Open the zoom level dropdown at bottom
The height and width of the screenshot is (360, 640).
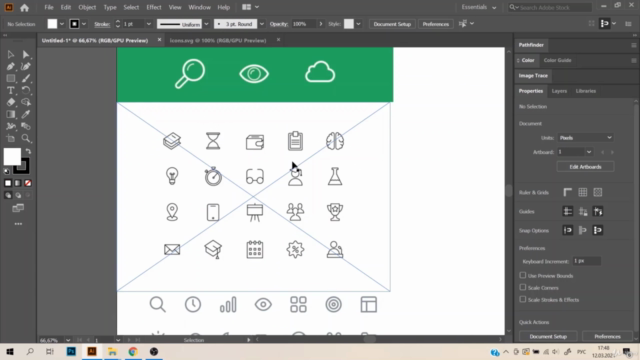tap(68, 340)
